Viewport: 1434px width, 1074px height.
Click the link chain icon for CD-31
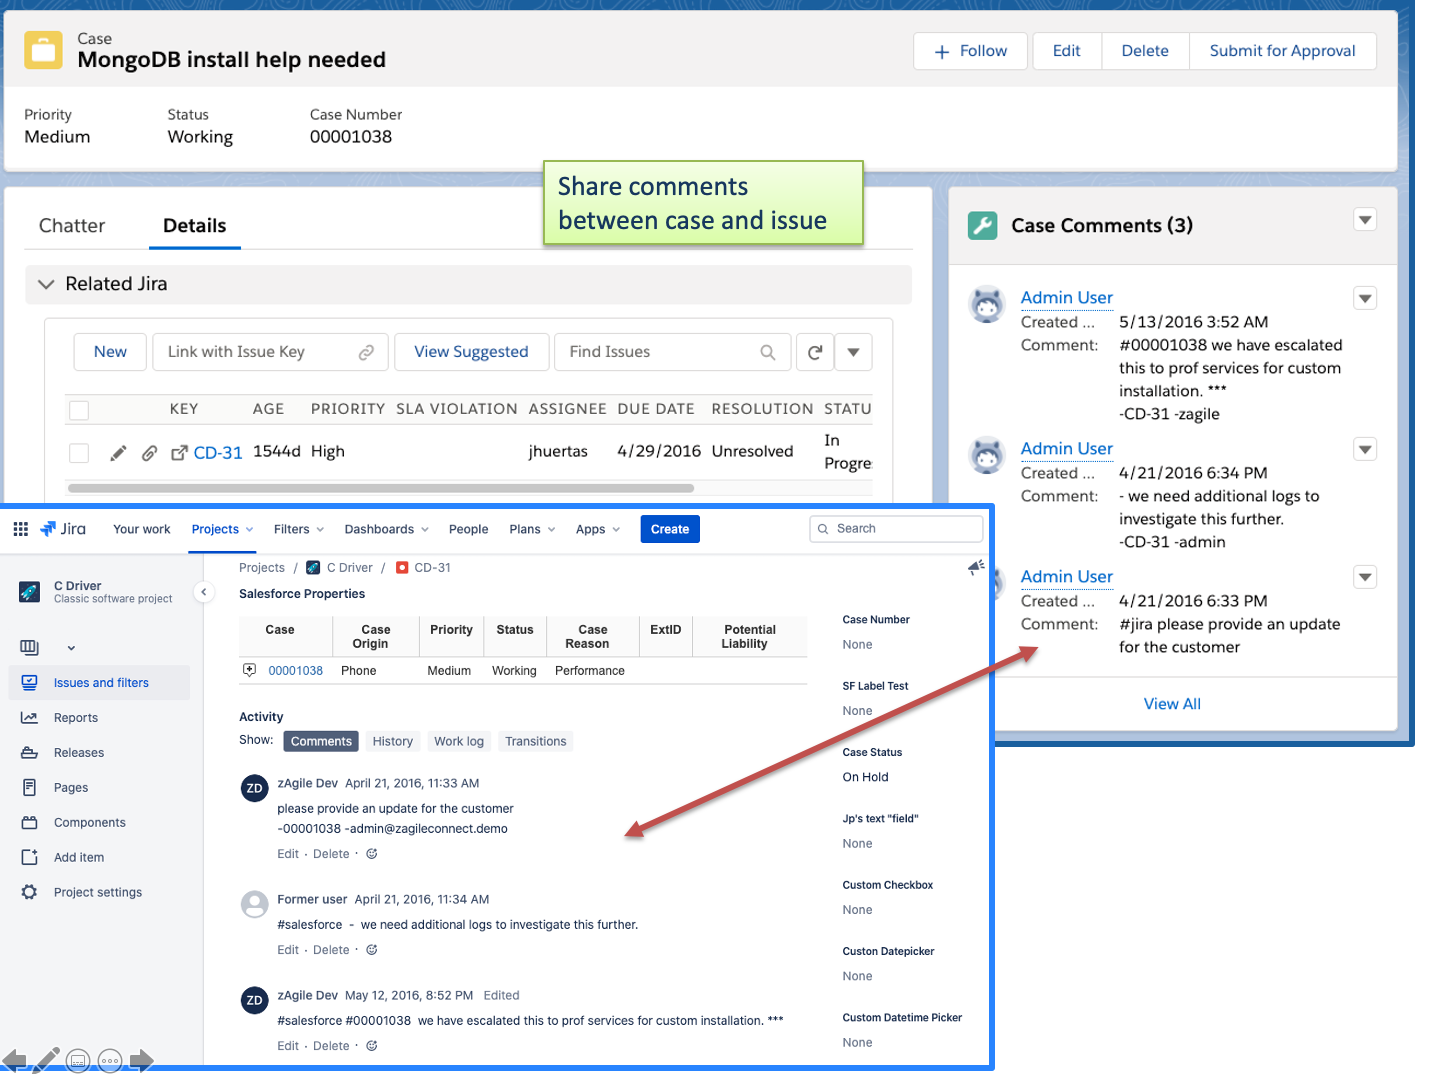[149, 453]
